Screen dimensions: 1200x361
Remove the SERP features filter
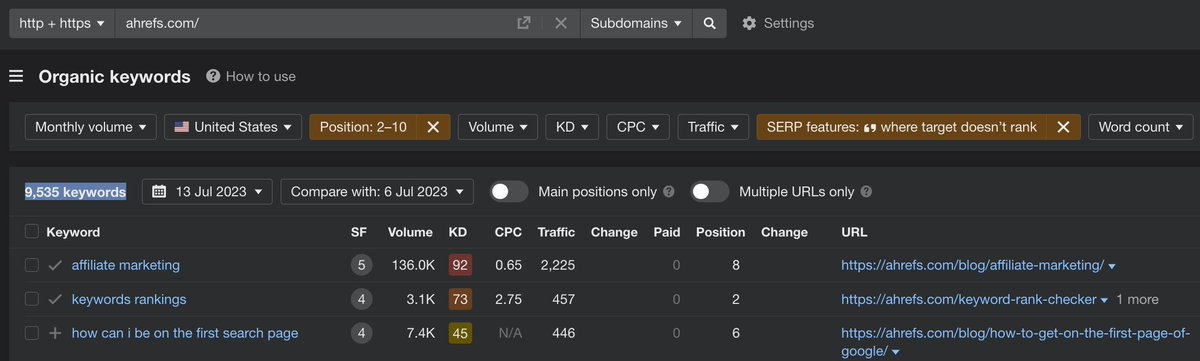[1063, 127]
